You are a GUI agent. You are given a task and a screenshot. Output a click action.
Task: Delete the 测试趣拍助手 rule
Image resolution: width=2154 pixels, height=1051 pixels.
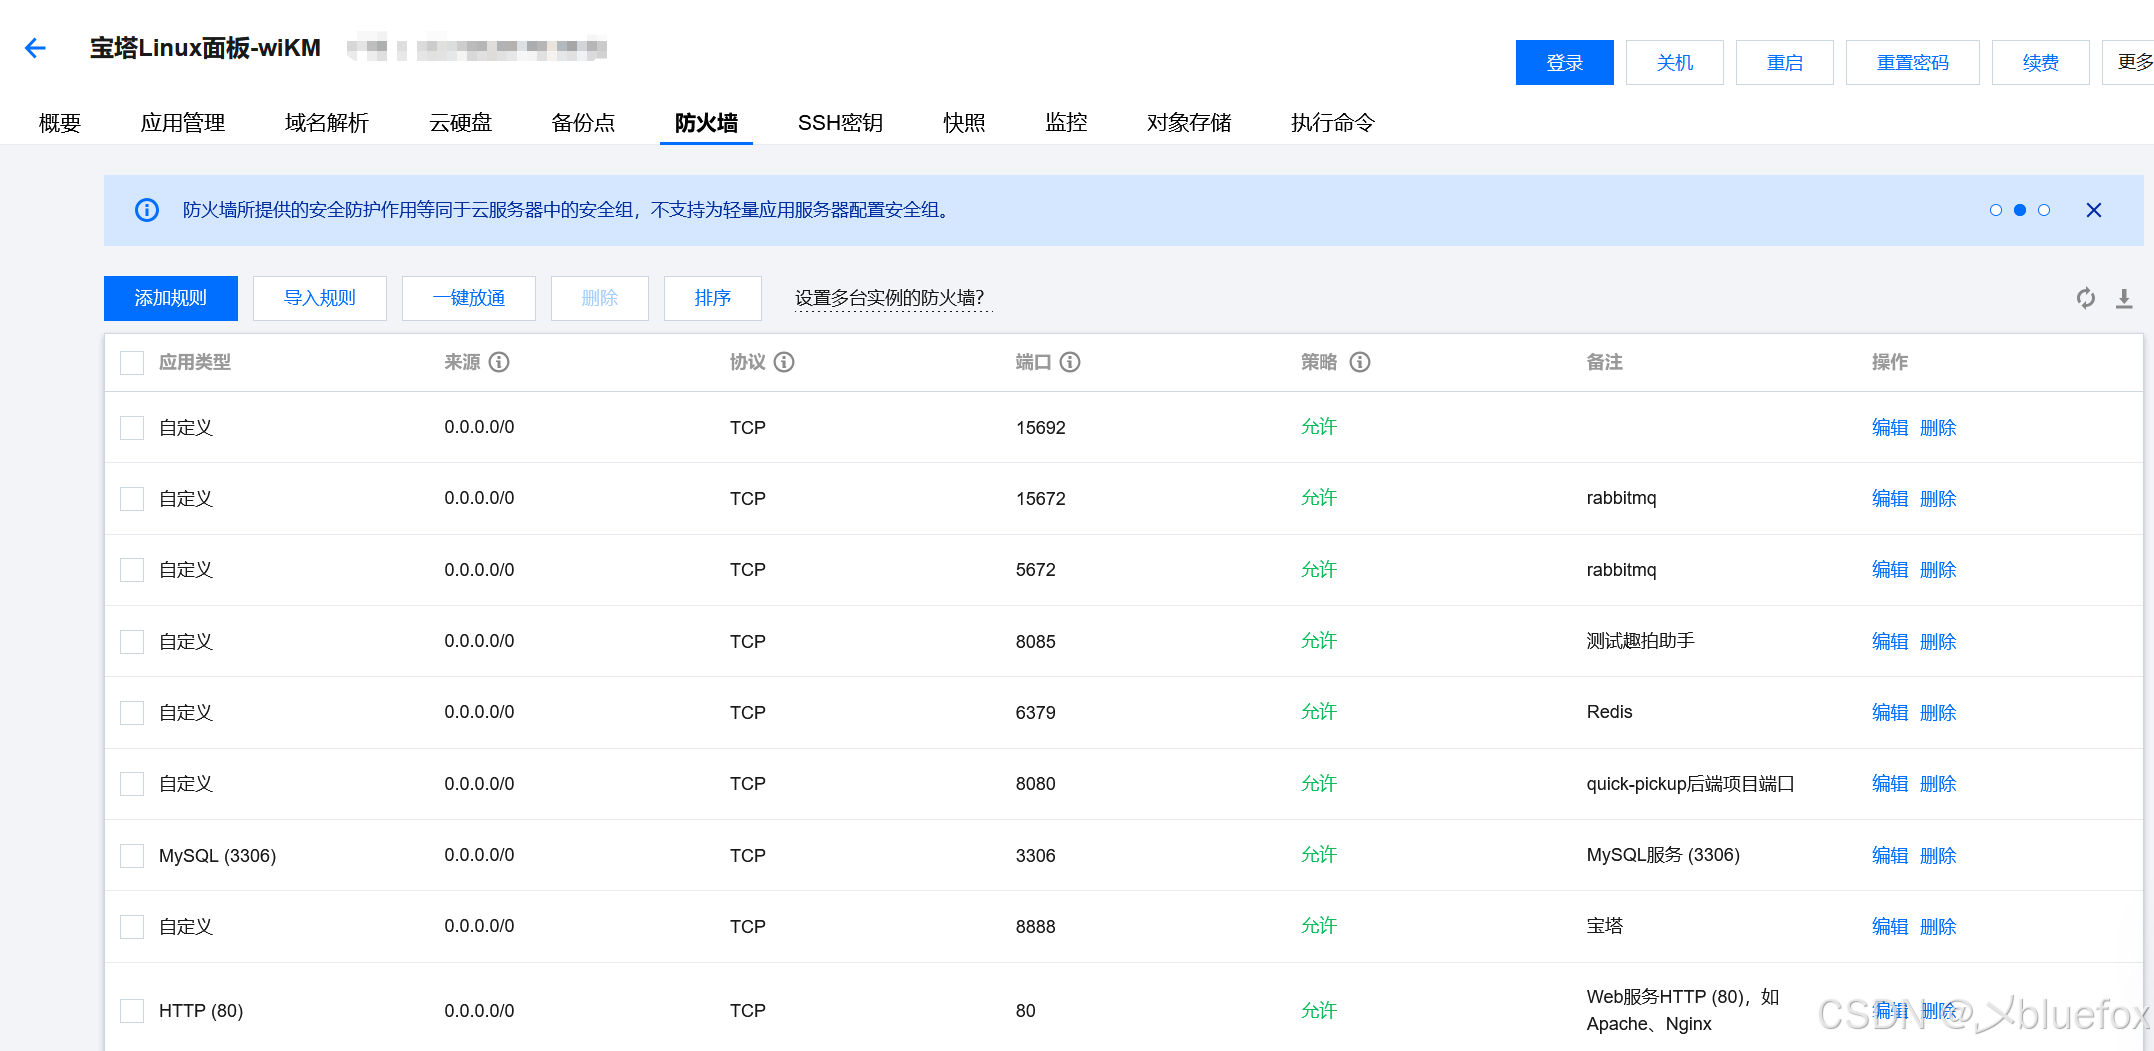tap(1938, 642)
